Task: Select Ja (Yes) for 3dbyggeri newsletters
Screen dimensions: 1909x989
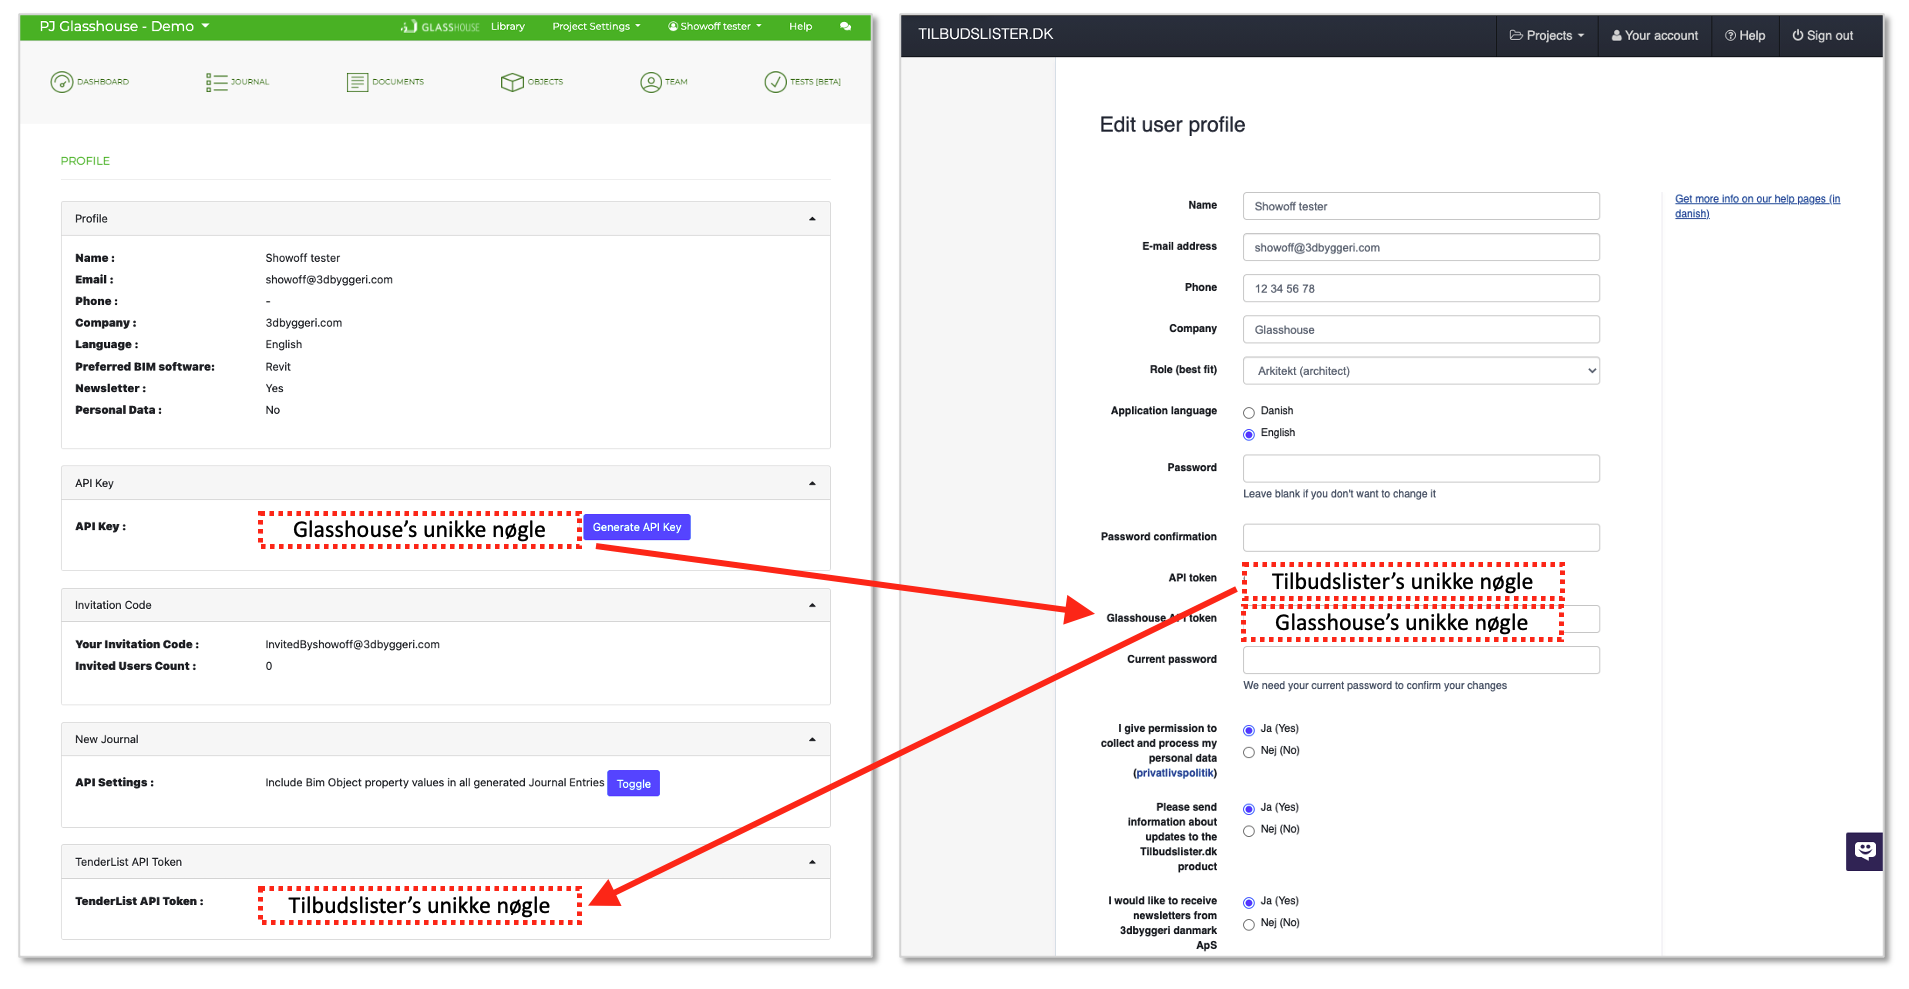Action: [1249, 902]
